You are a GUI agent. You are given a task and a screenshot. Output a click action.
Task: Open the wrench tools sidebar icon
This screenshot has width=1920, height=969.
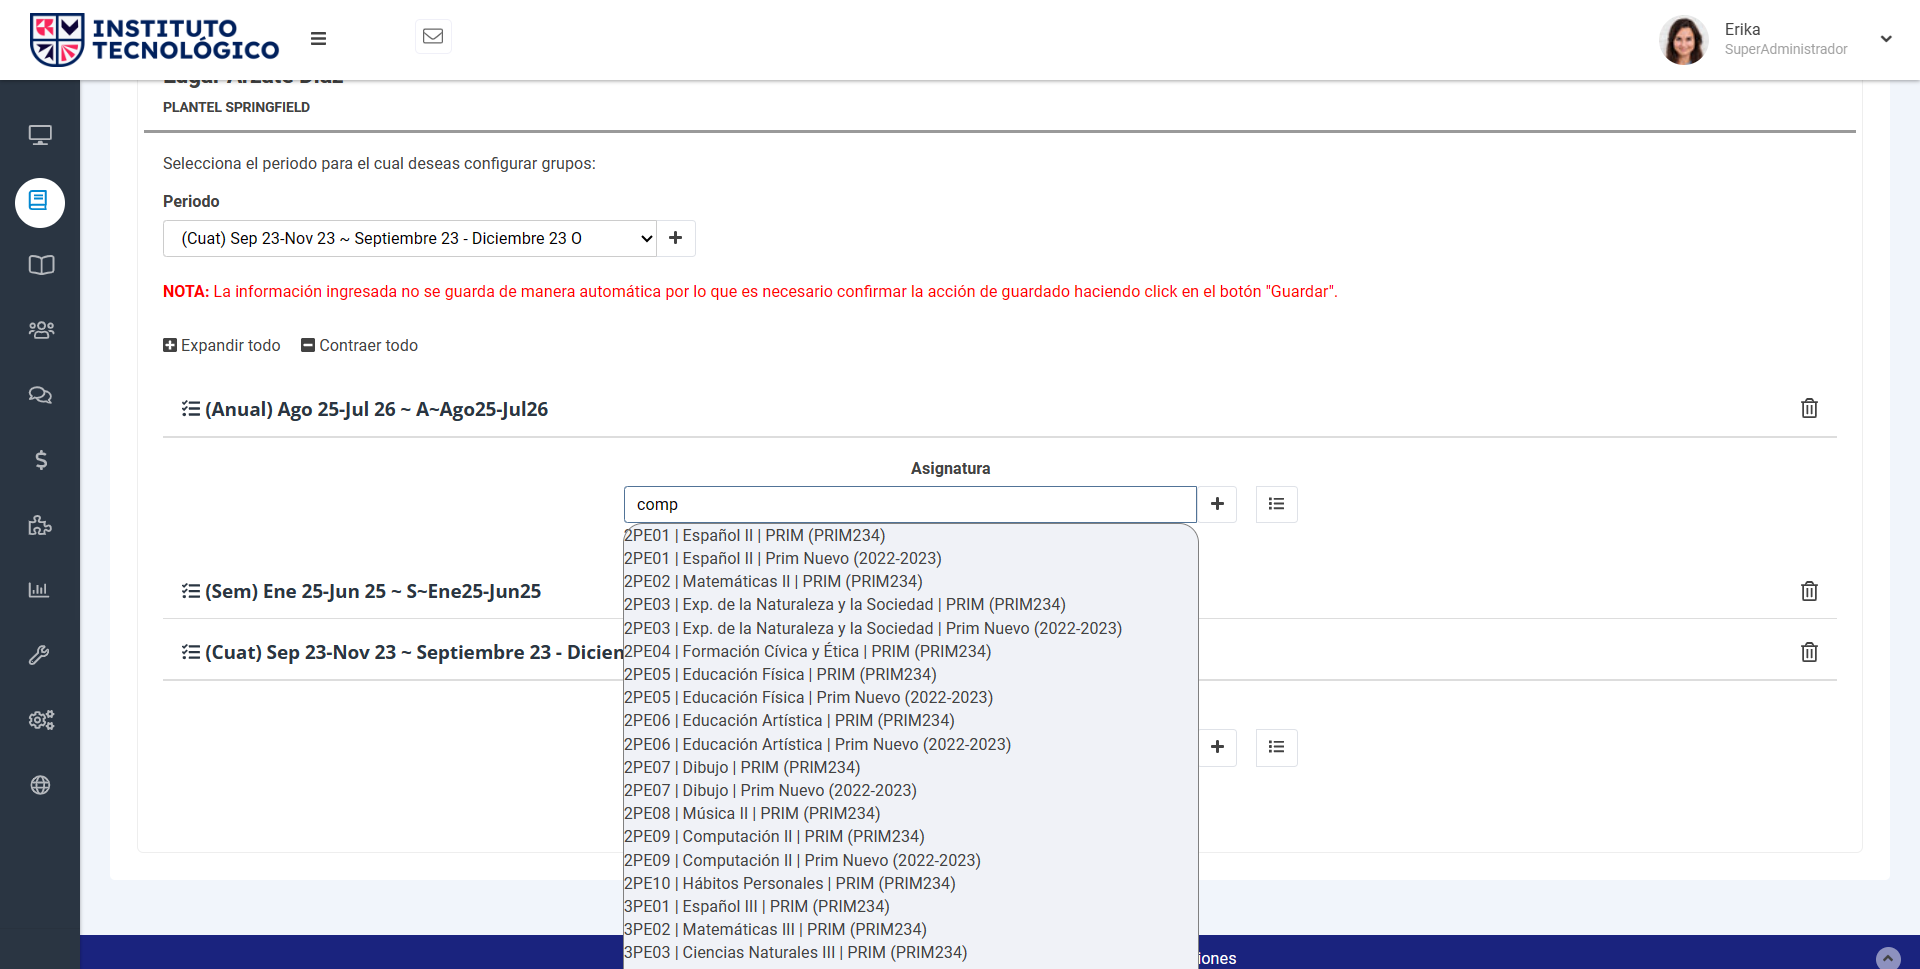coord(40,655)
